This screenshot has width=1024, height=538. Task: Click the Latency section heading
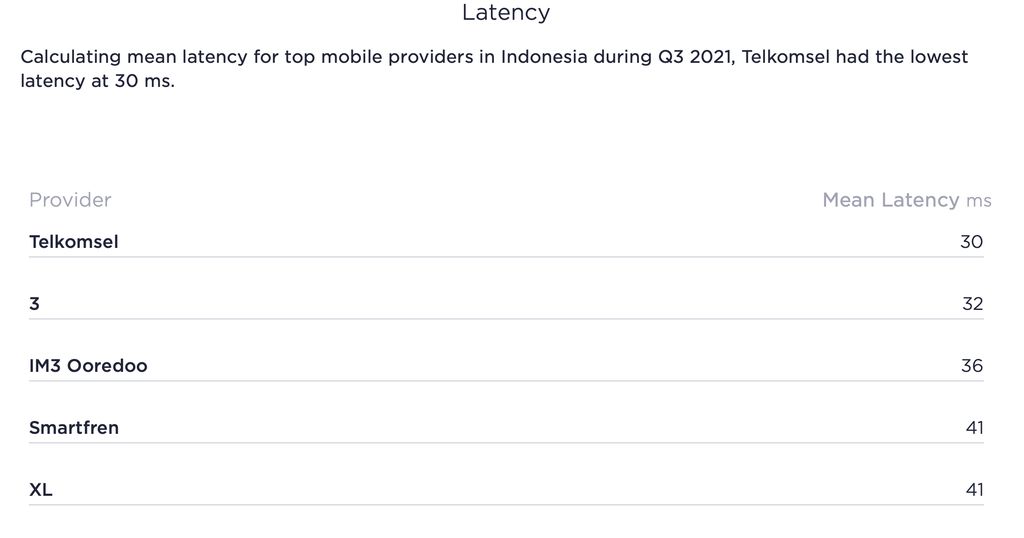tap(505, 13)
